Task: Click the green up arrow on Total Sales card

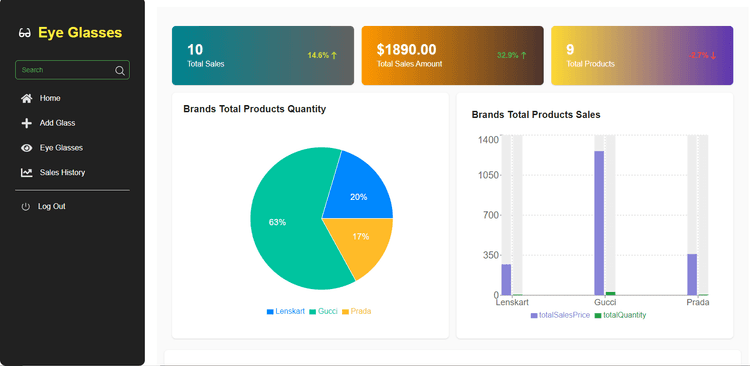Action: point(334,55)
